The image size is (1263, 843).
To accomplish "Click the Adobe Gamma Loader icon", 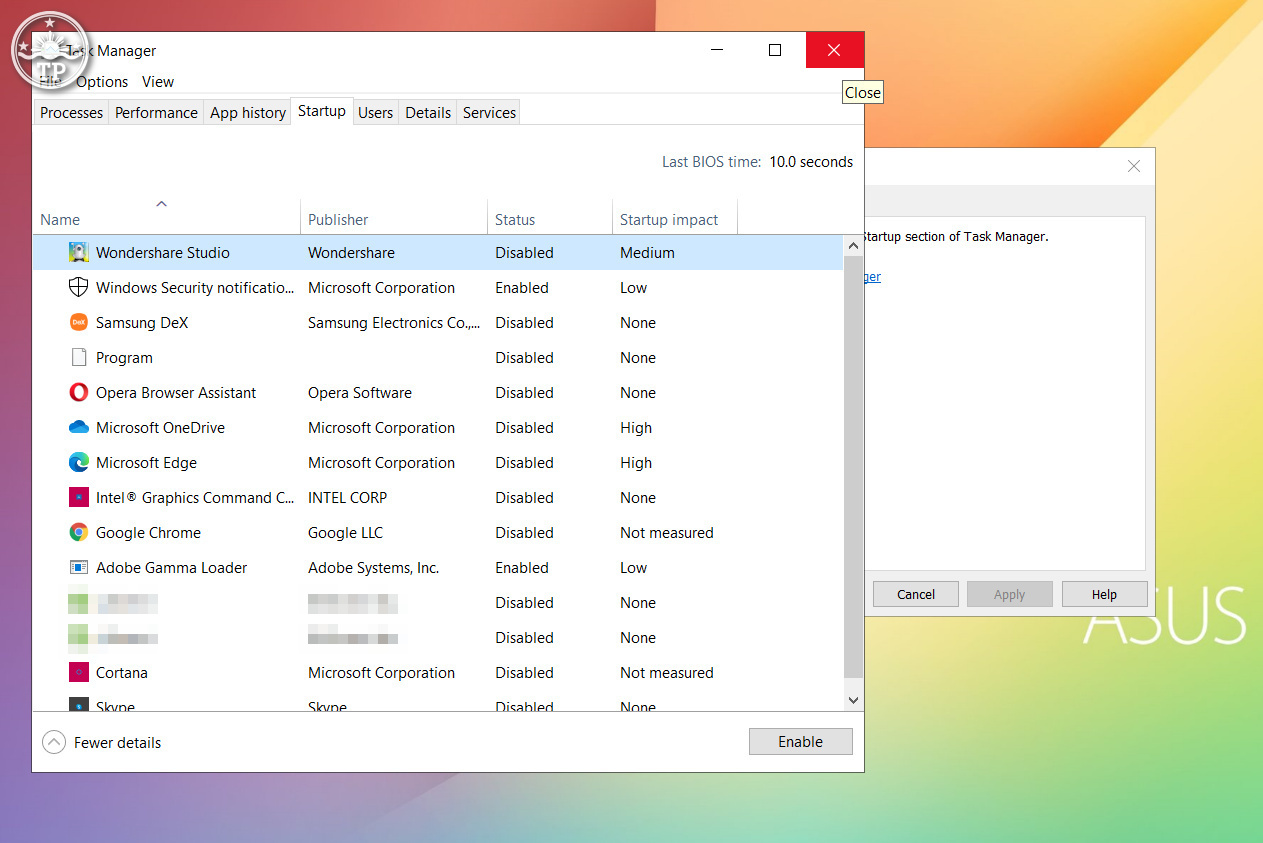I will (79, 567).
